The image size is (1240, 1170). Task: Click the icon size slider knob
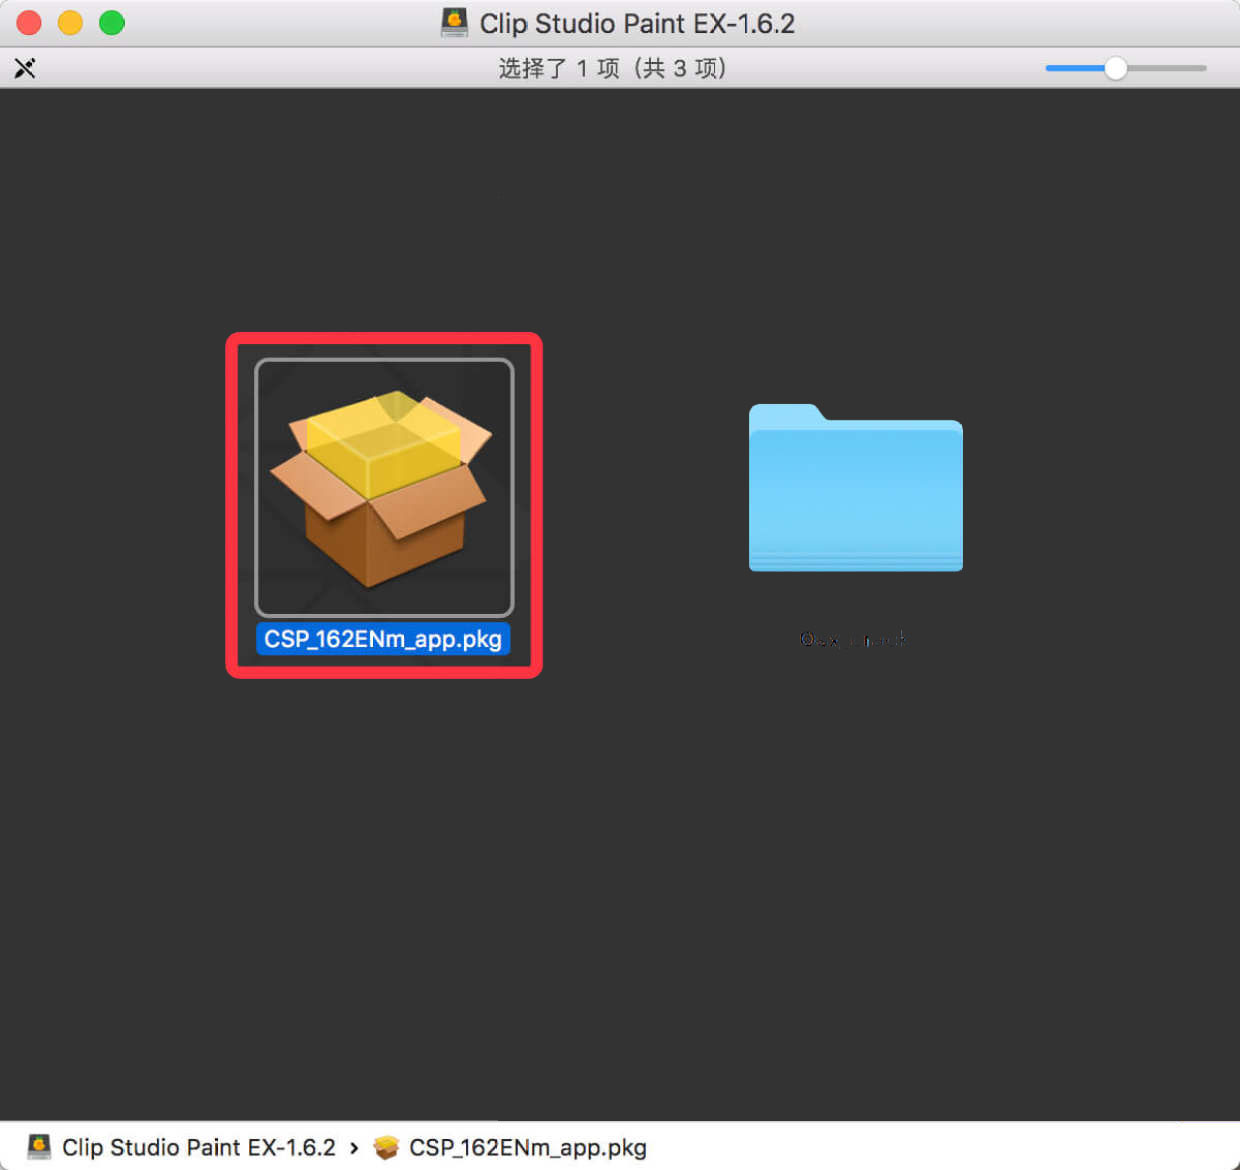(1116, 68)
